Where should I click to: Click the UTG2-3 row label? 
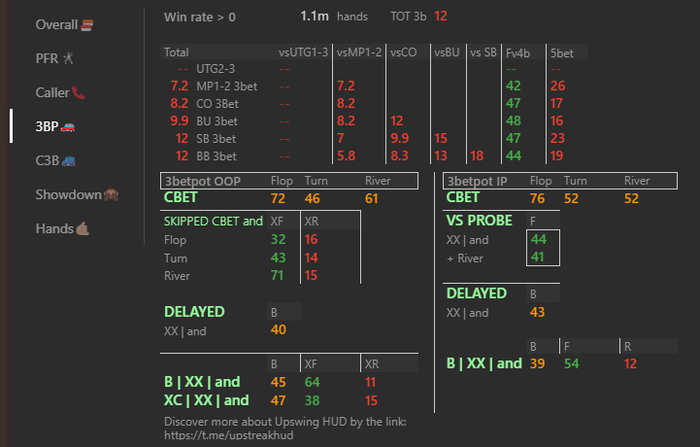point(216,69)
